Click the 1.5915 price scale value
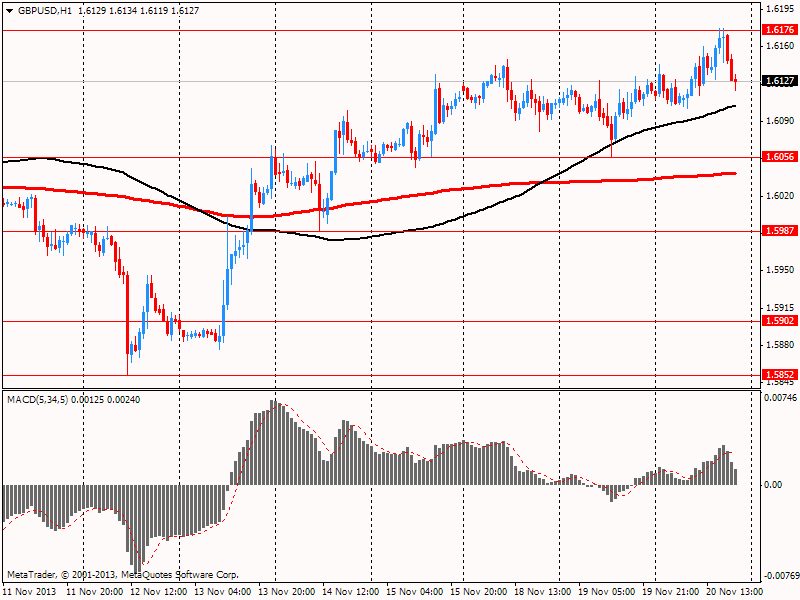 [780, 308]
